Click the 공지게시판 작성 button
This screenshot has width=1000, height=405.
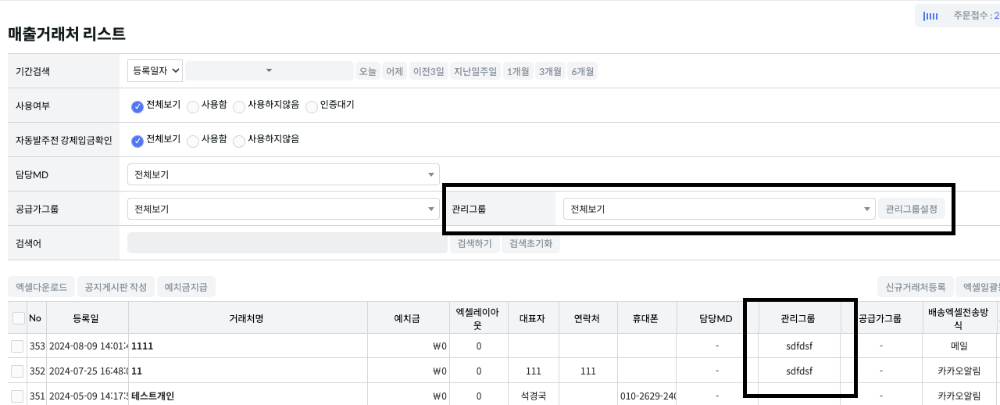(116, 287)
